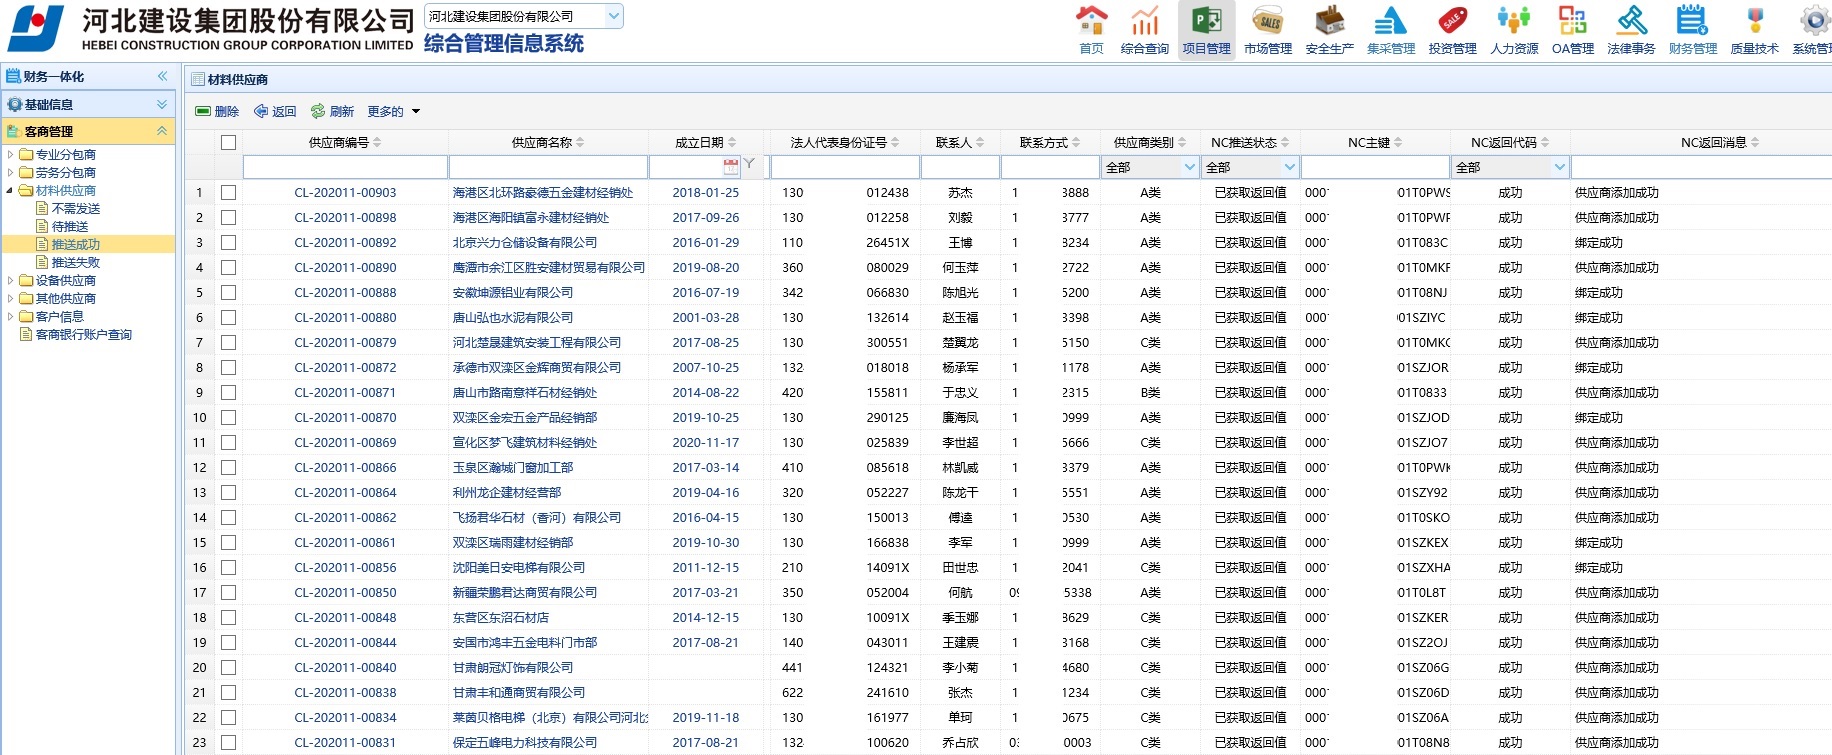Open supplier link CL-202011-00888
The width and height of the screenshot is (1832, 755).
(x=345, y=293)
